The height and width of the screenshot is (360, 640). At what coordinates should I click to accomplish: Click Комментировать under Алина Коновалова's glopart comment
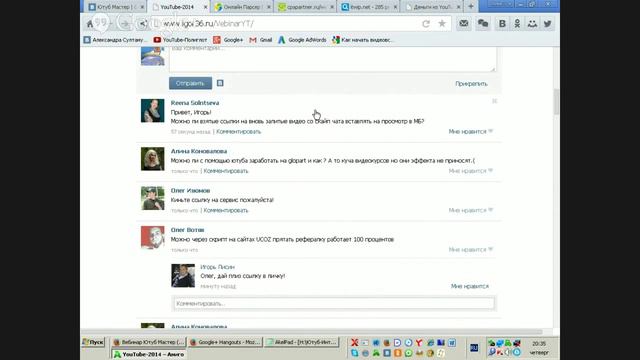226,171
